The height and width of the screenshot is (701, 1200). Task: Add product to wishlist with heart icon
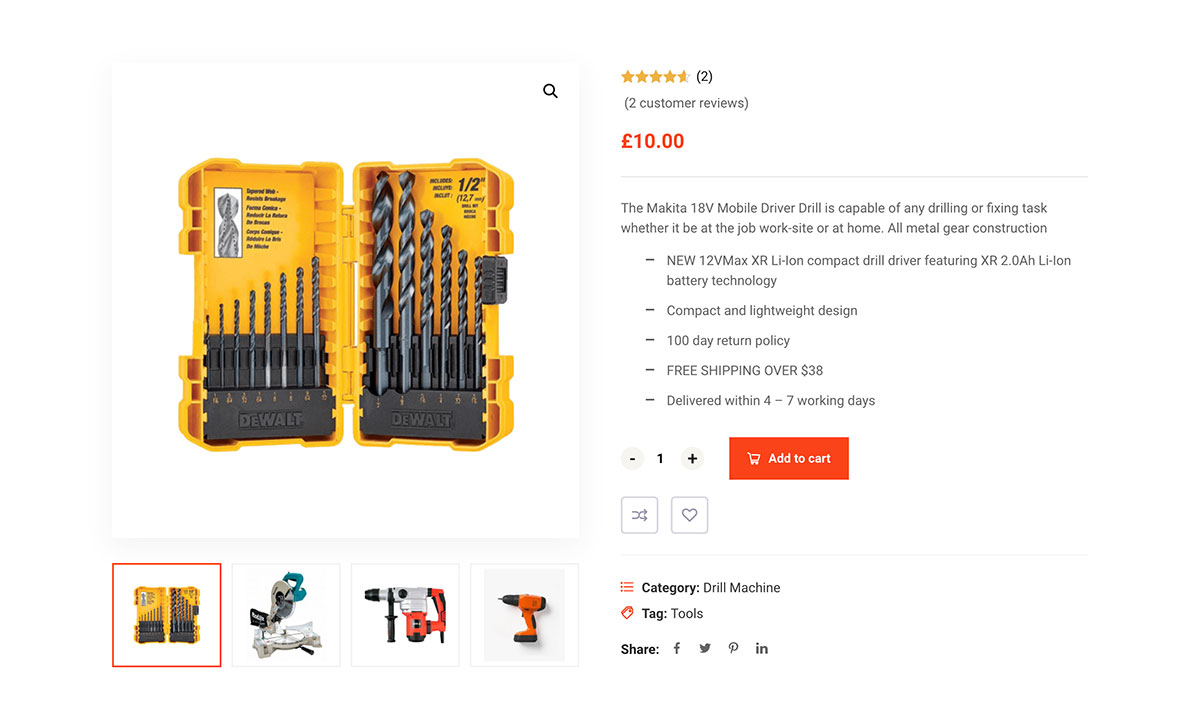click(689, 515)
